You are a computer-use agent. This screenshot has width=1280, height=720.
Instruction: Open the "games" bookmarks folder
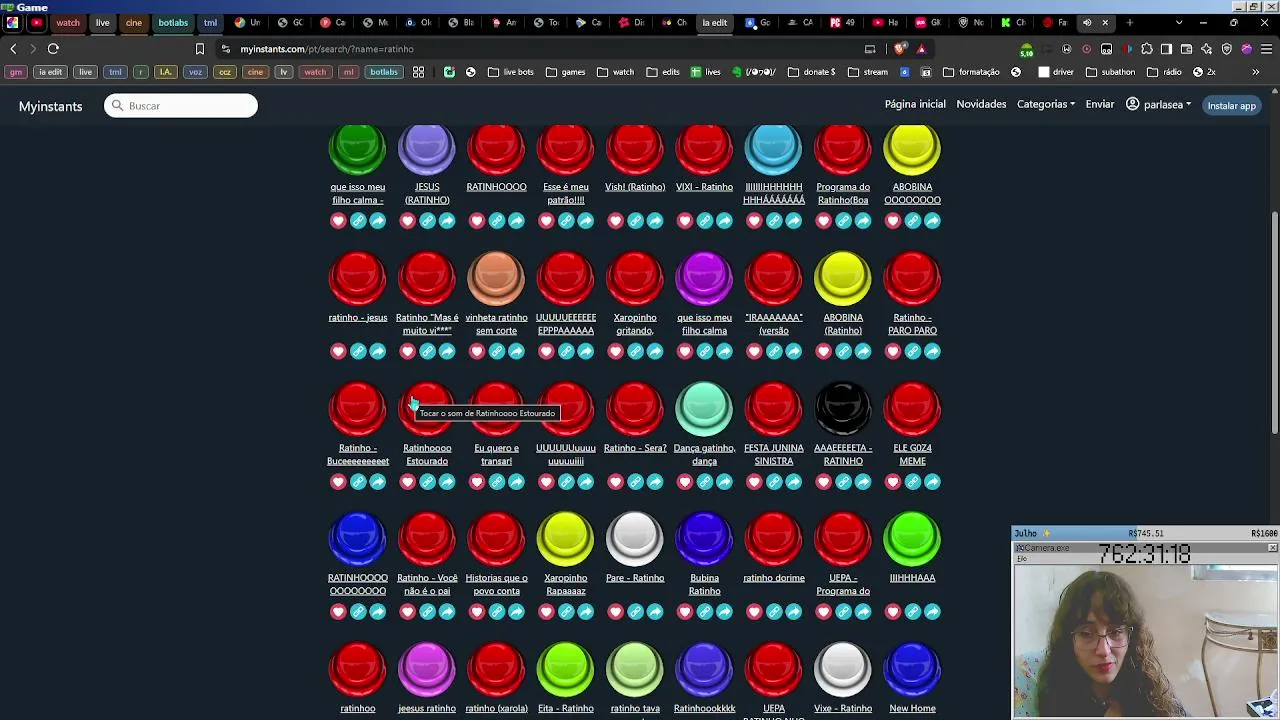coord(566,72)
